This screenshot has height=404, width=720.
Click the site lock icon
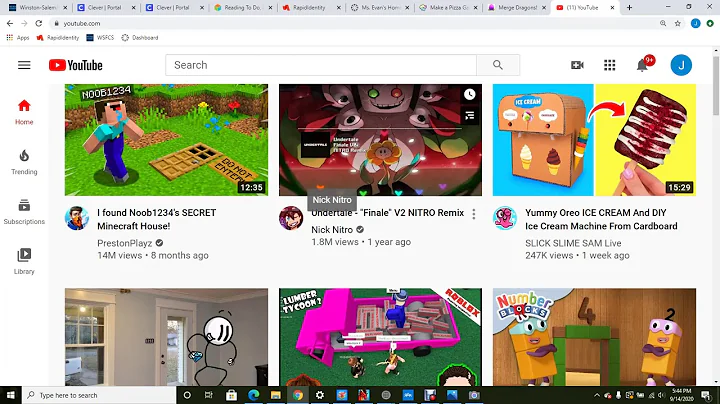56,23
